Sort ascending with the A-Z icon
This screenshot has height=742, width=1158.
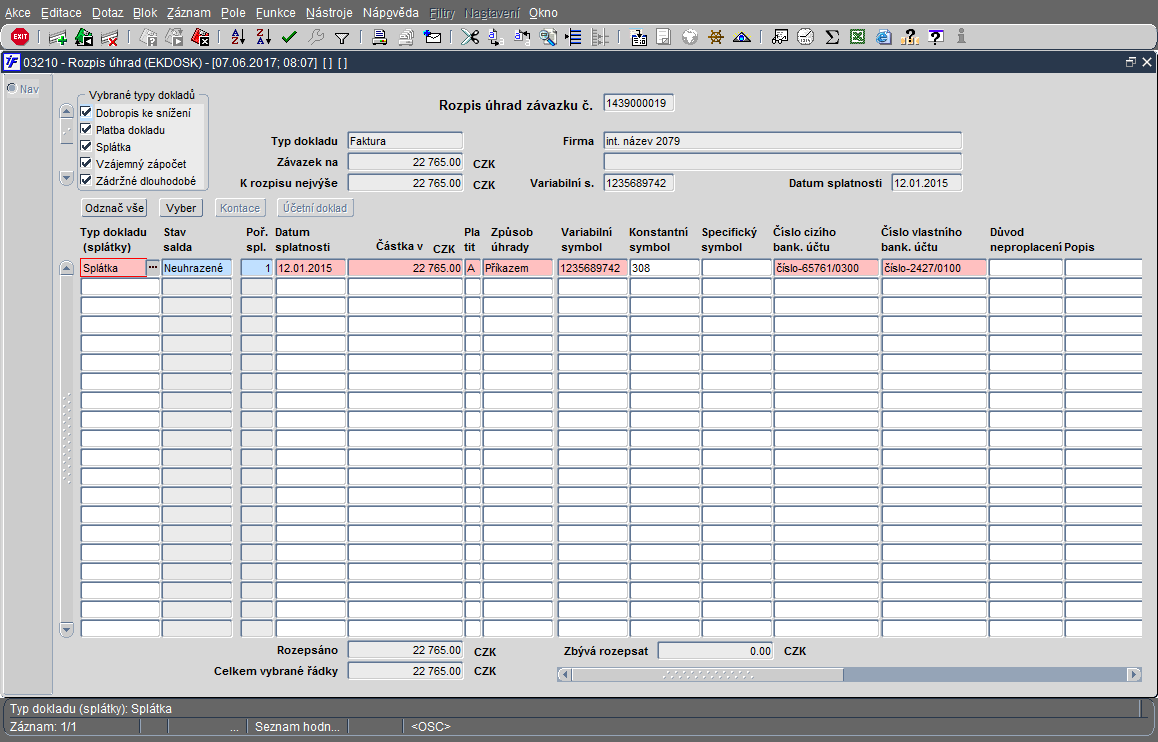[x=238, y=37]
